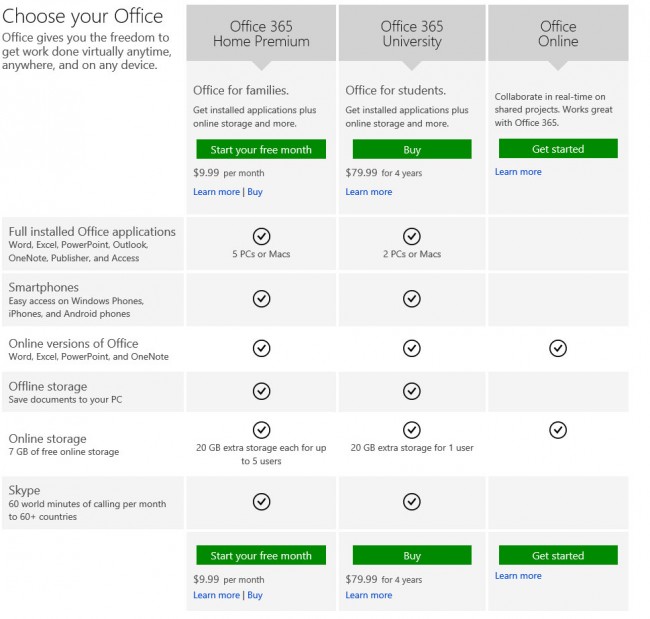This screenshot has width=650, height=619.
Task: Open top 'Learn more' link under Office Online Get started
Action: point(518,172)
